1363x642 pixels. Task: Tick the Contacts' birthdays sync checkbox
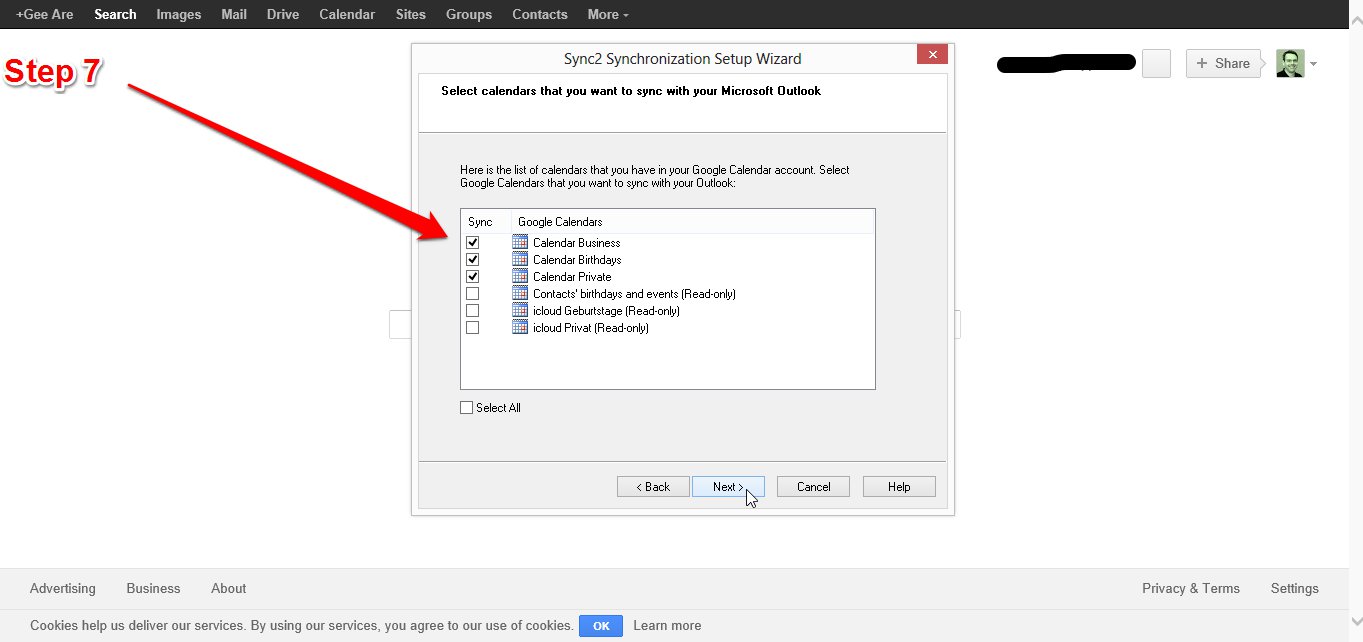[x=473, y=294]
